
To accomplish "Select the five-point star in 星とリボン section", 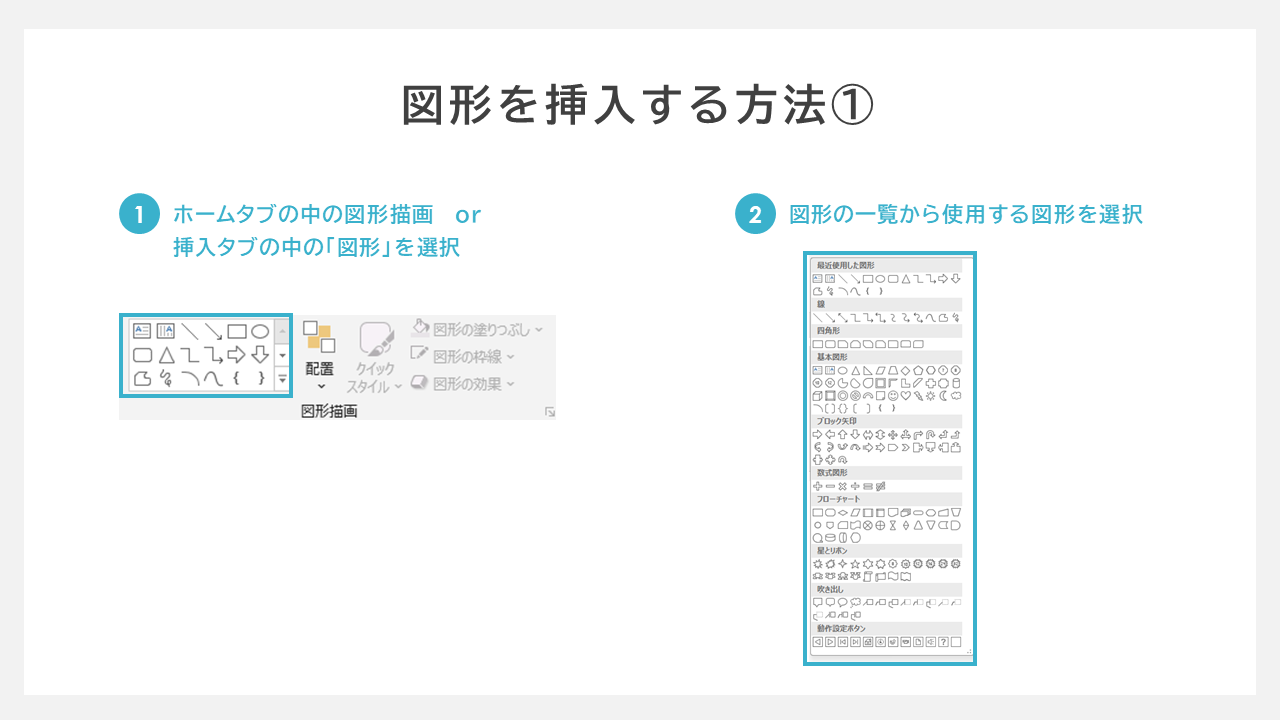I will click(855, 564).
